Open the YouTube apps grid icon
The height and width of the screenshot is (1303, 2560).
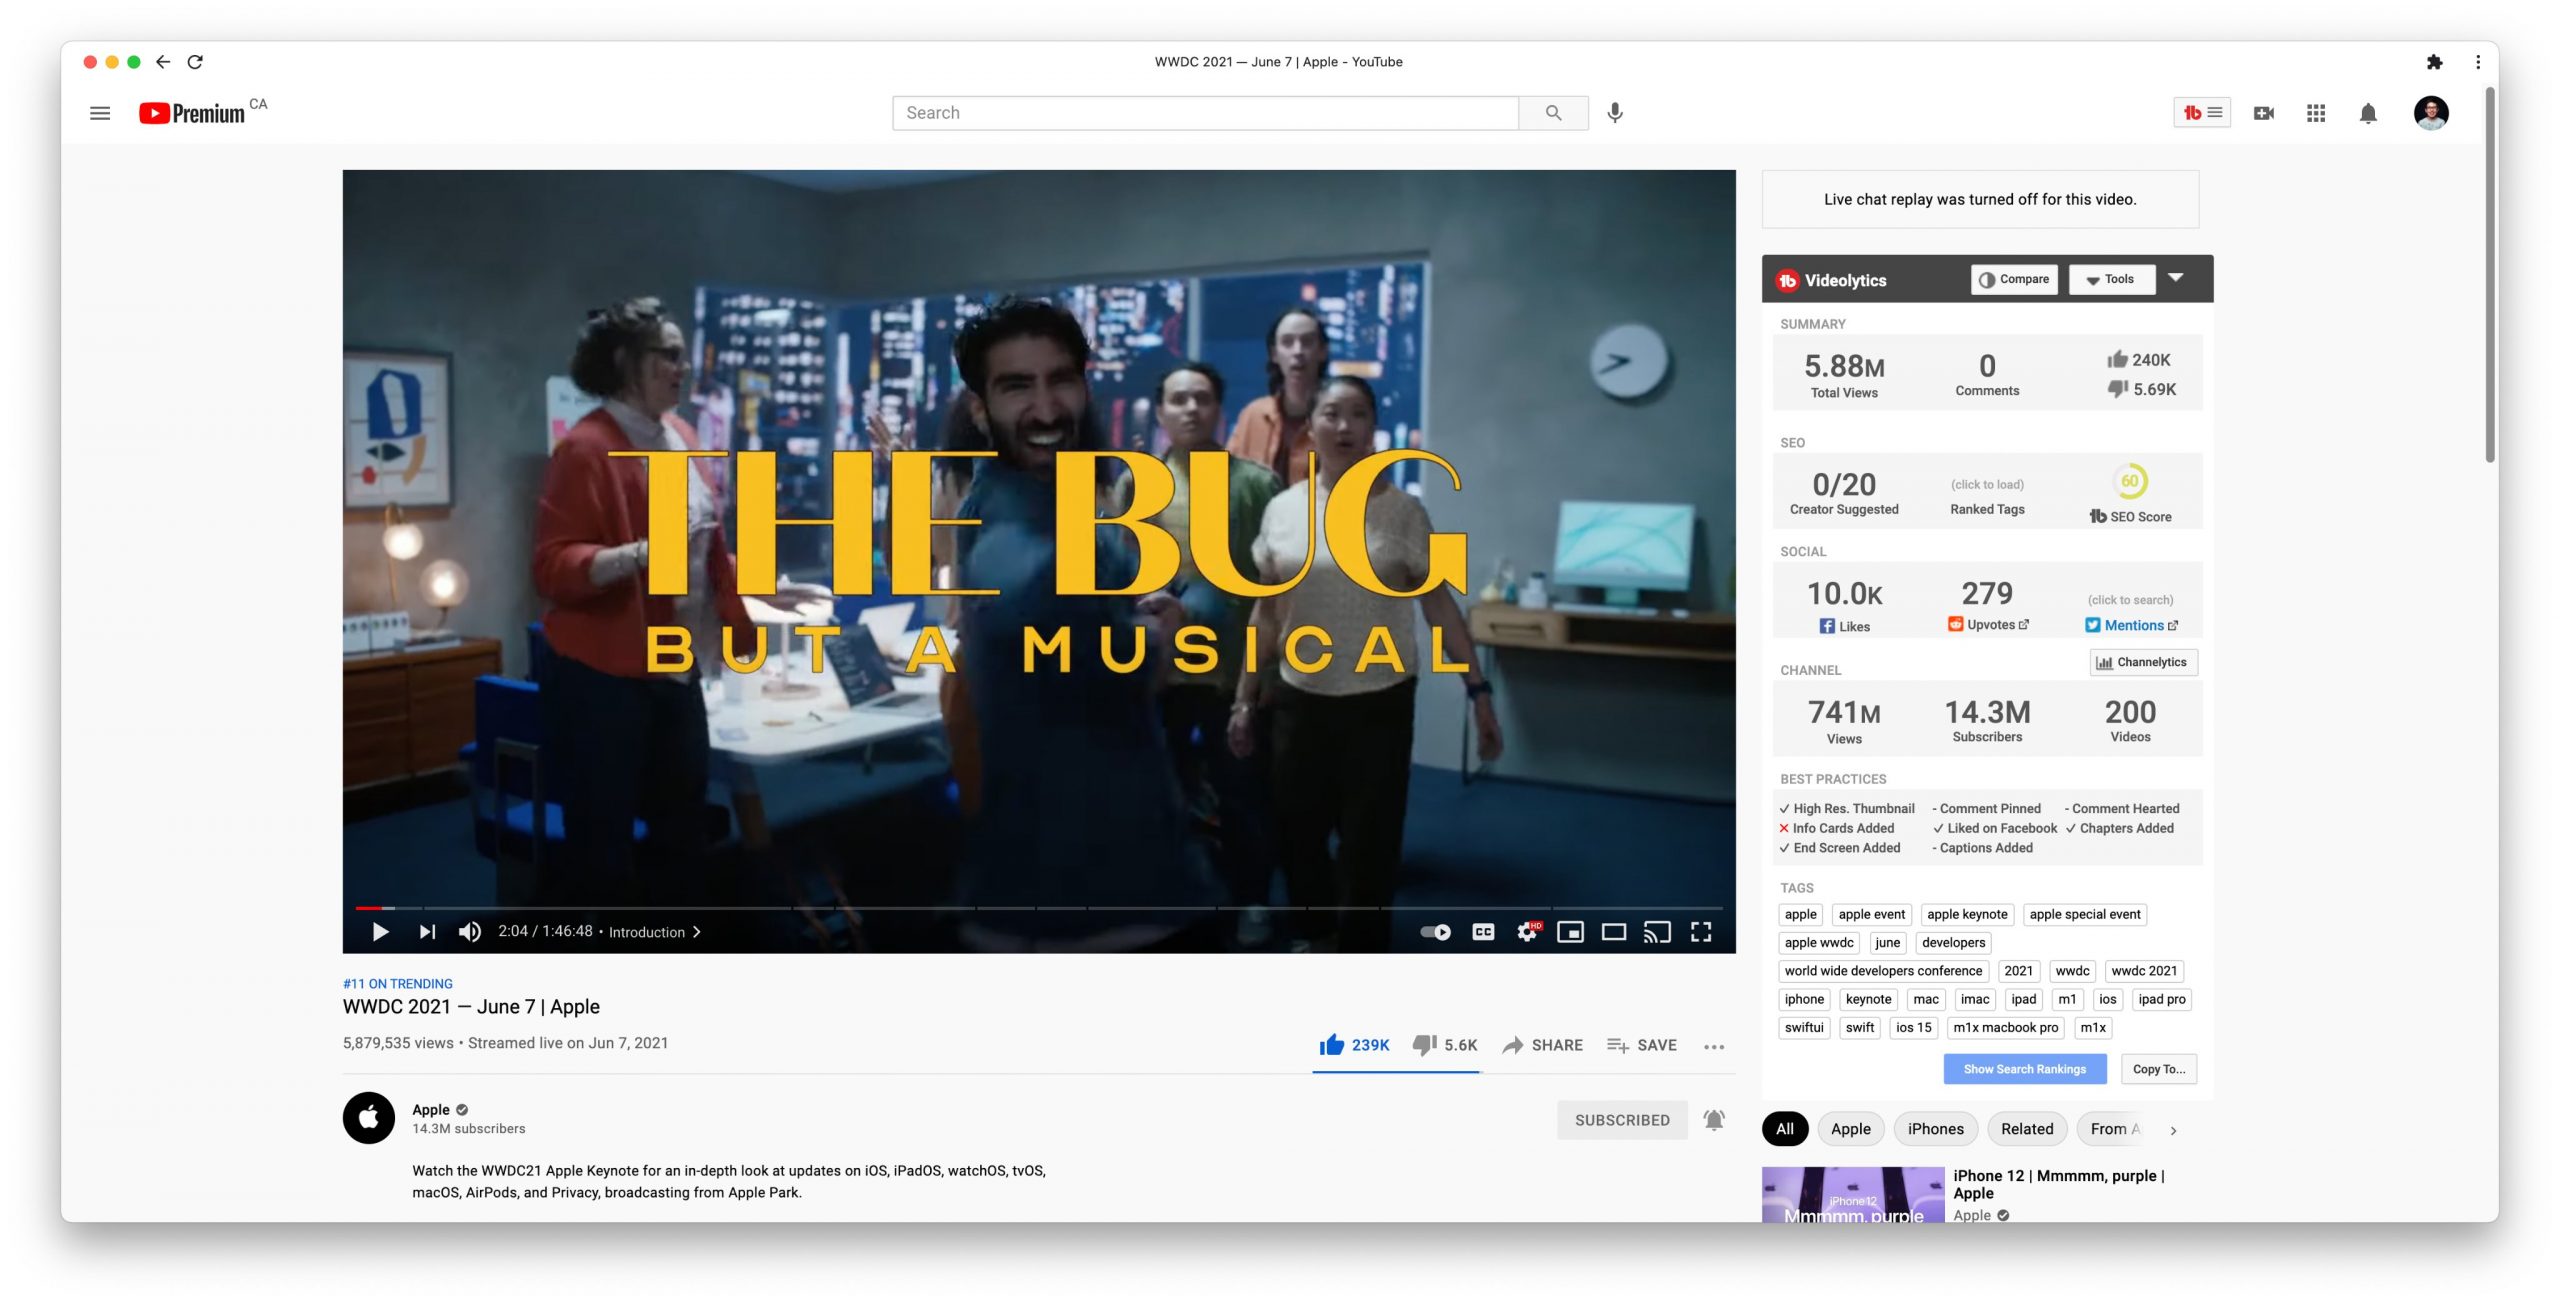pos(2316,113)
